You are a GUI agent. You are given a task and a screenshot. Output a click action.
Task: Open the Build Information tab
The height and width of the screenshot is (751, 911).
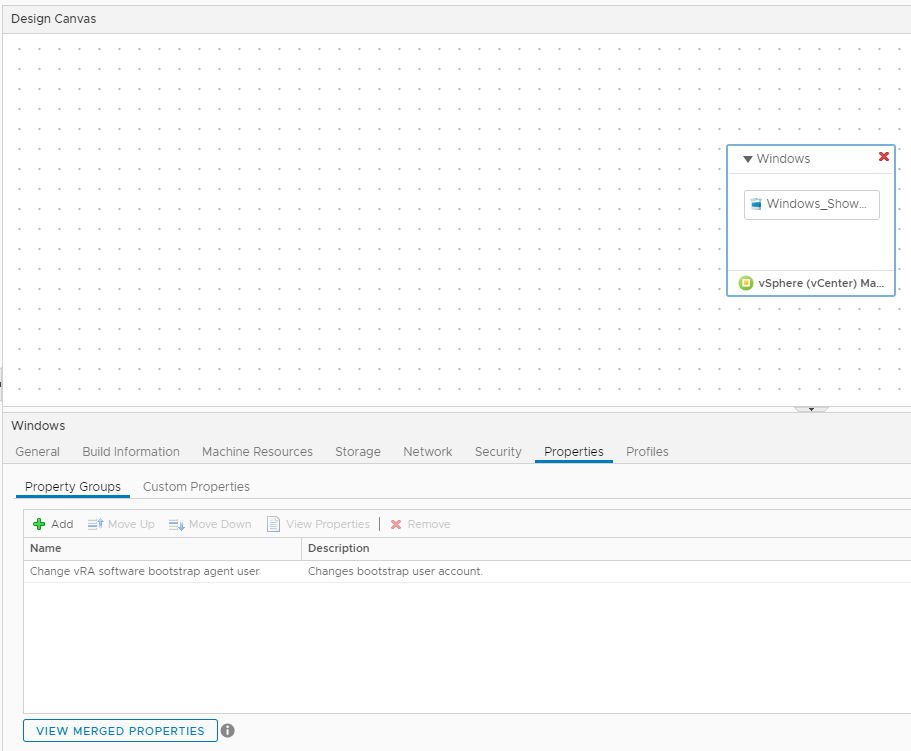pos(131,452)
